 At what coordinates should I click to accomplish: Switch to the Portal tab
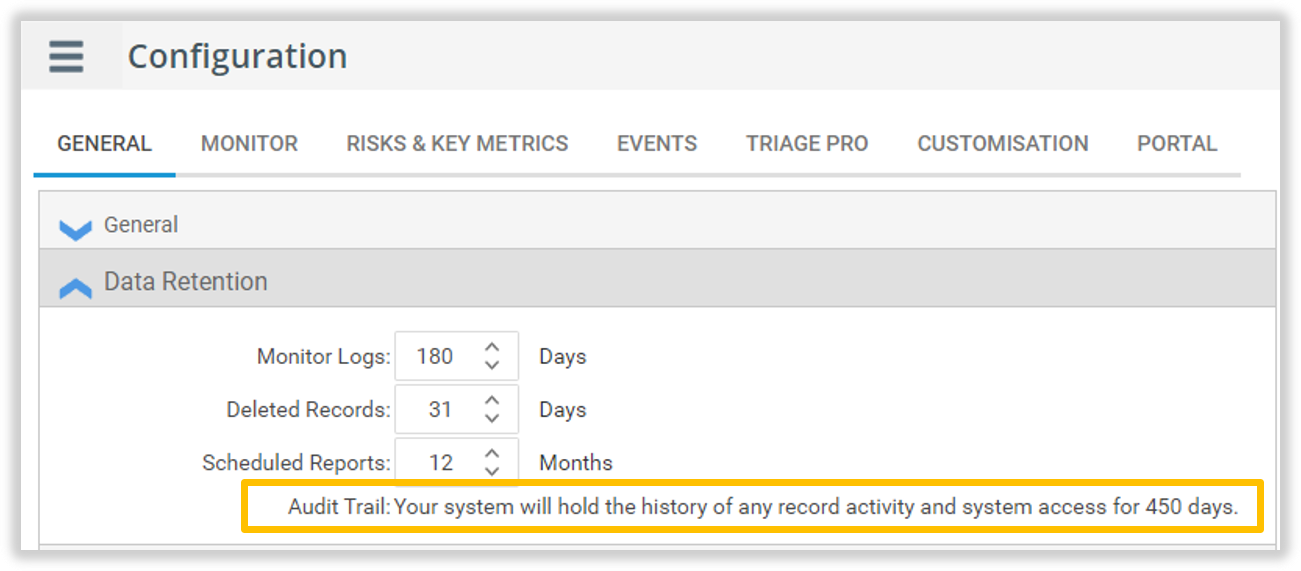click(1176, 144)
